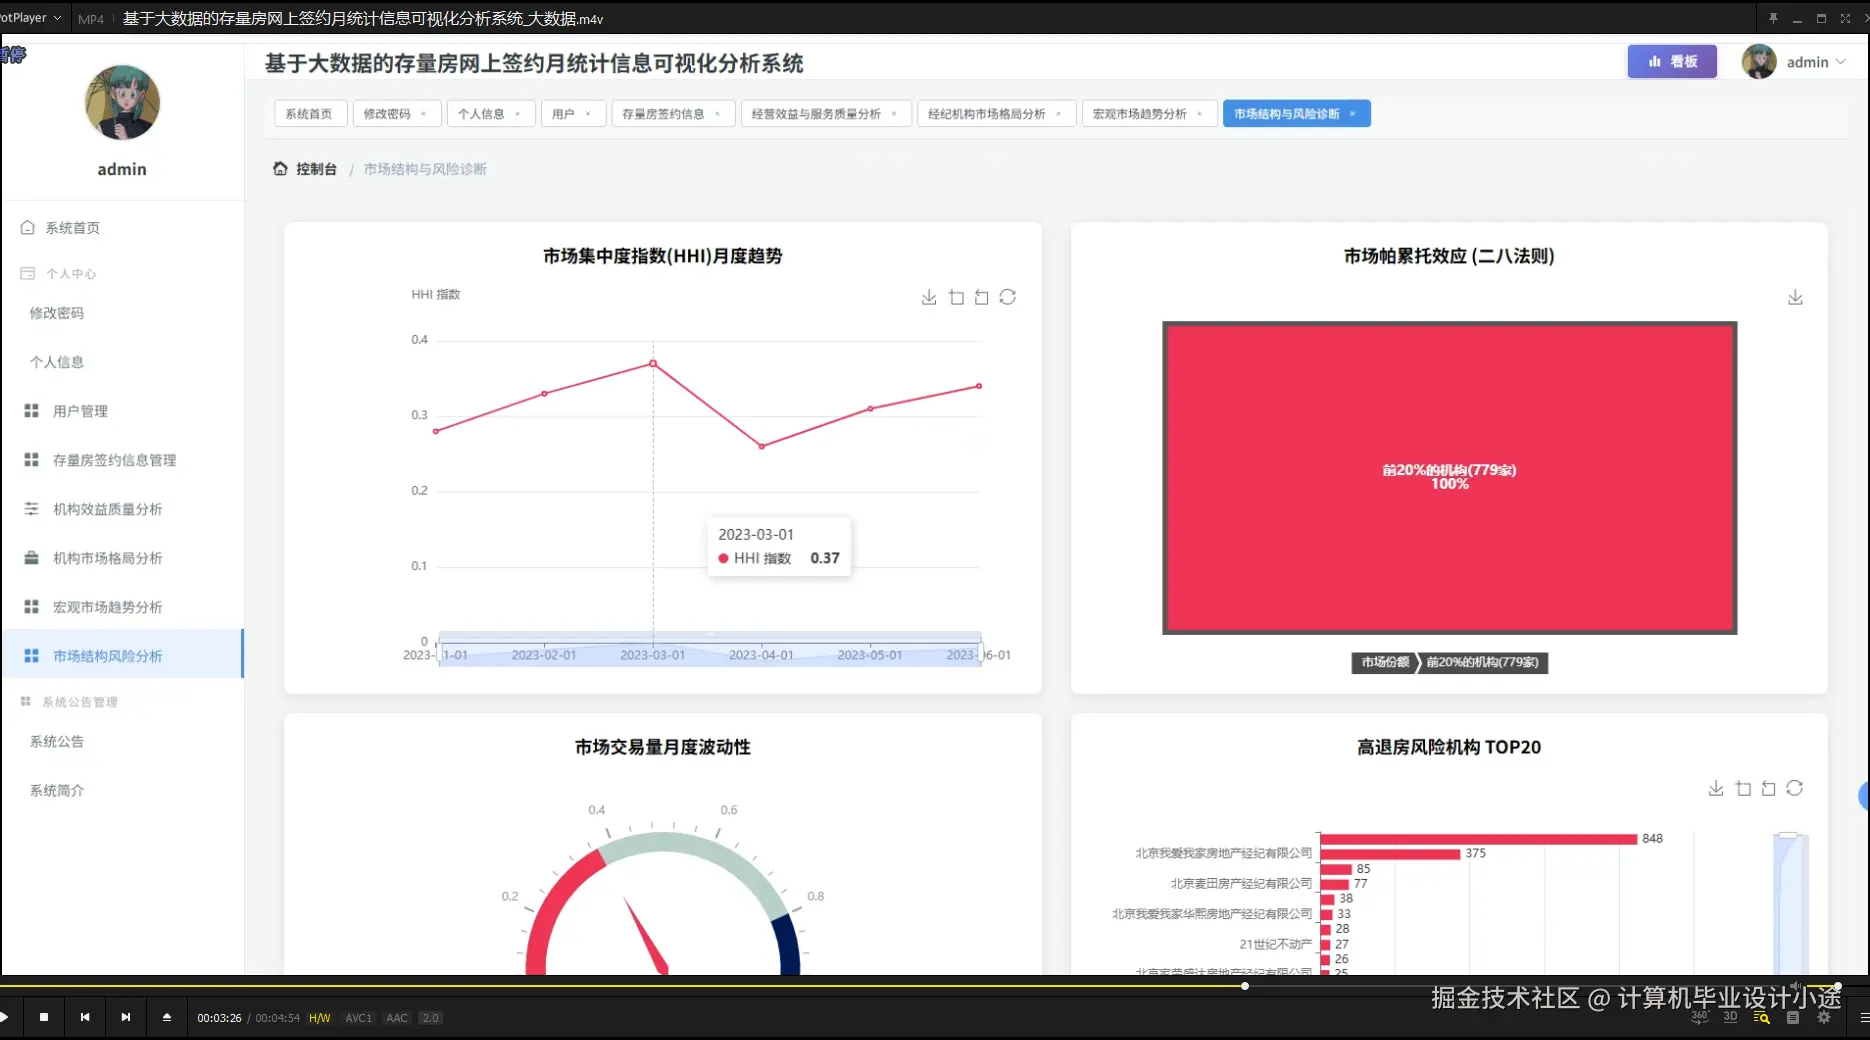Click the sidebar admin profile picture

click(122, 103)
